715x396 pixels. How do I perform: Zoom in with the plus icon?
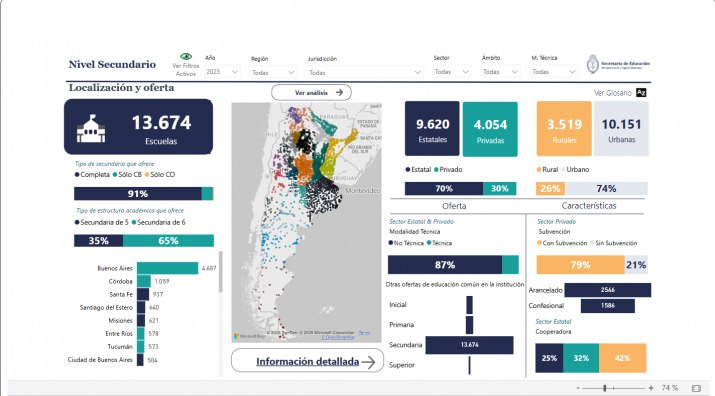point(651,388)
